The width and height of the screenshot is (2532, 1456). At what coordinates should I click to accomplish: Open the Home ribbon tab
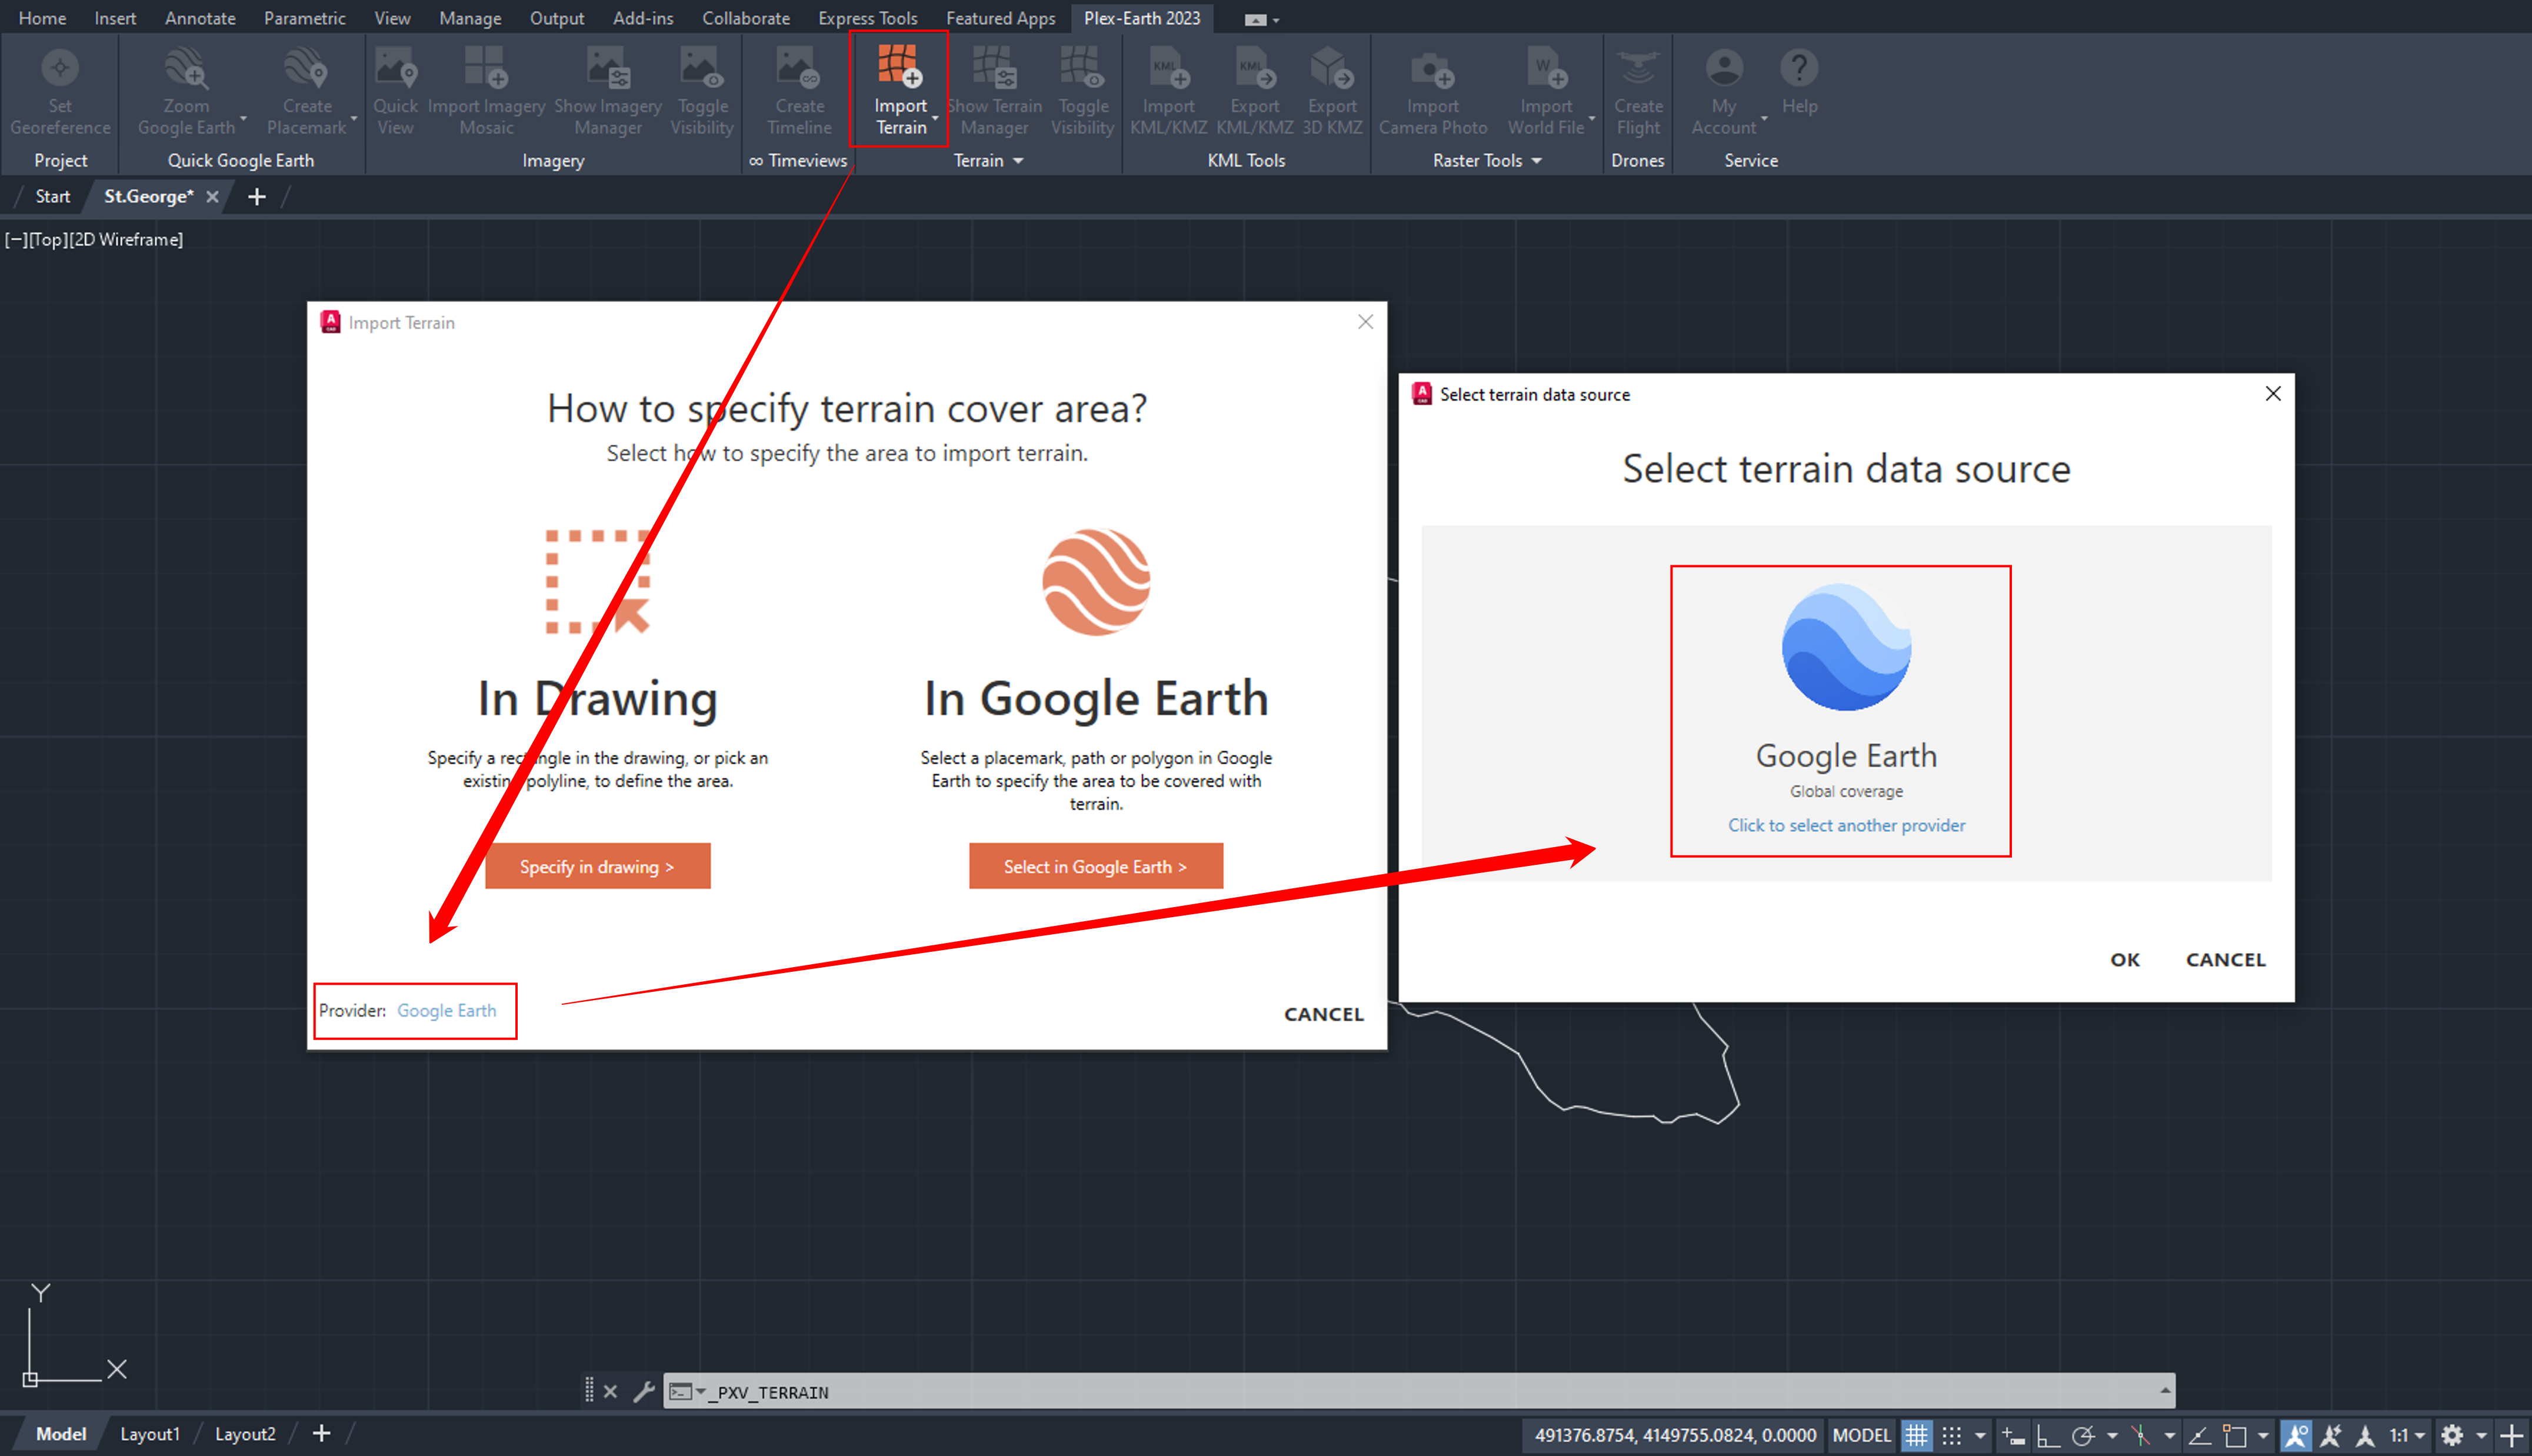click(42, 18)
